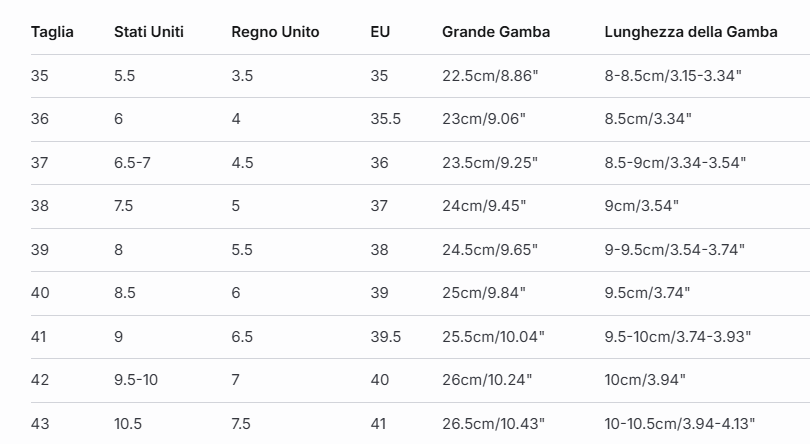Select the Grande Gamba header
810x444 pixels.
496,32
